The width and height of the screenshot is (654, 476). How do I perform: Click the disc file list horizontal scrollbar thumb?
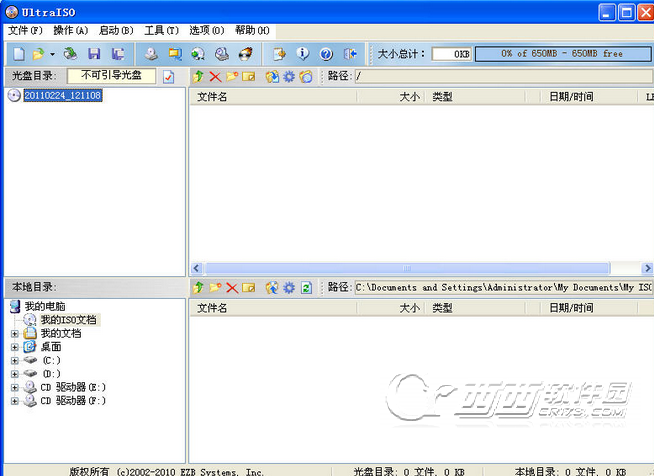[407, 268]
